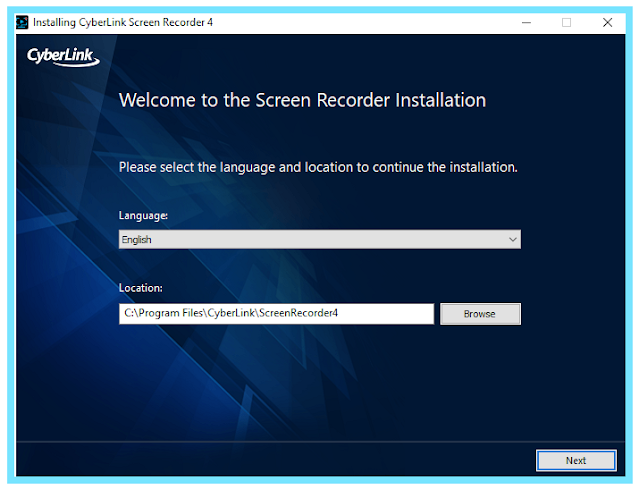Click the "Installing CyberLink Screen Recorder 4" title
Image resolution: width=639 pixels, height=490 pixels.
click(123, 22)
